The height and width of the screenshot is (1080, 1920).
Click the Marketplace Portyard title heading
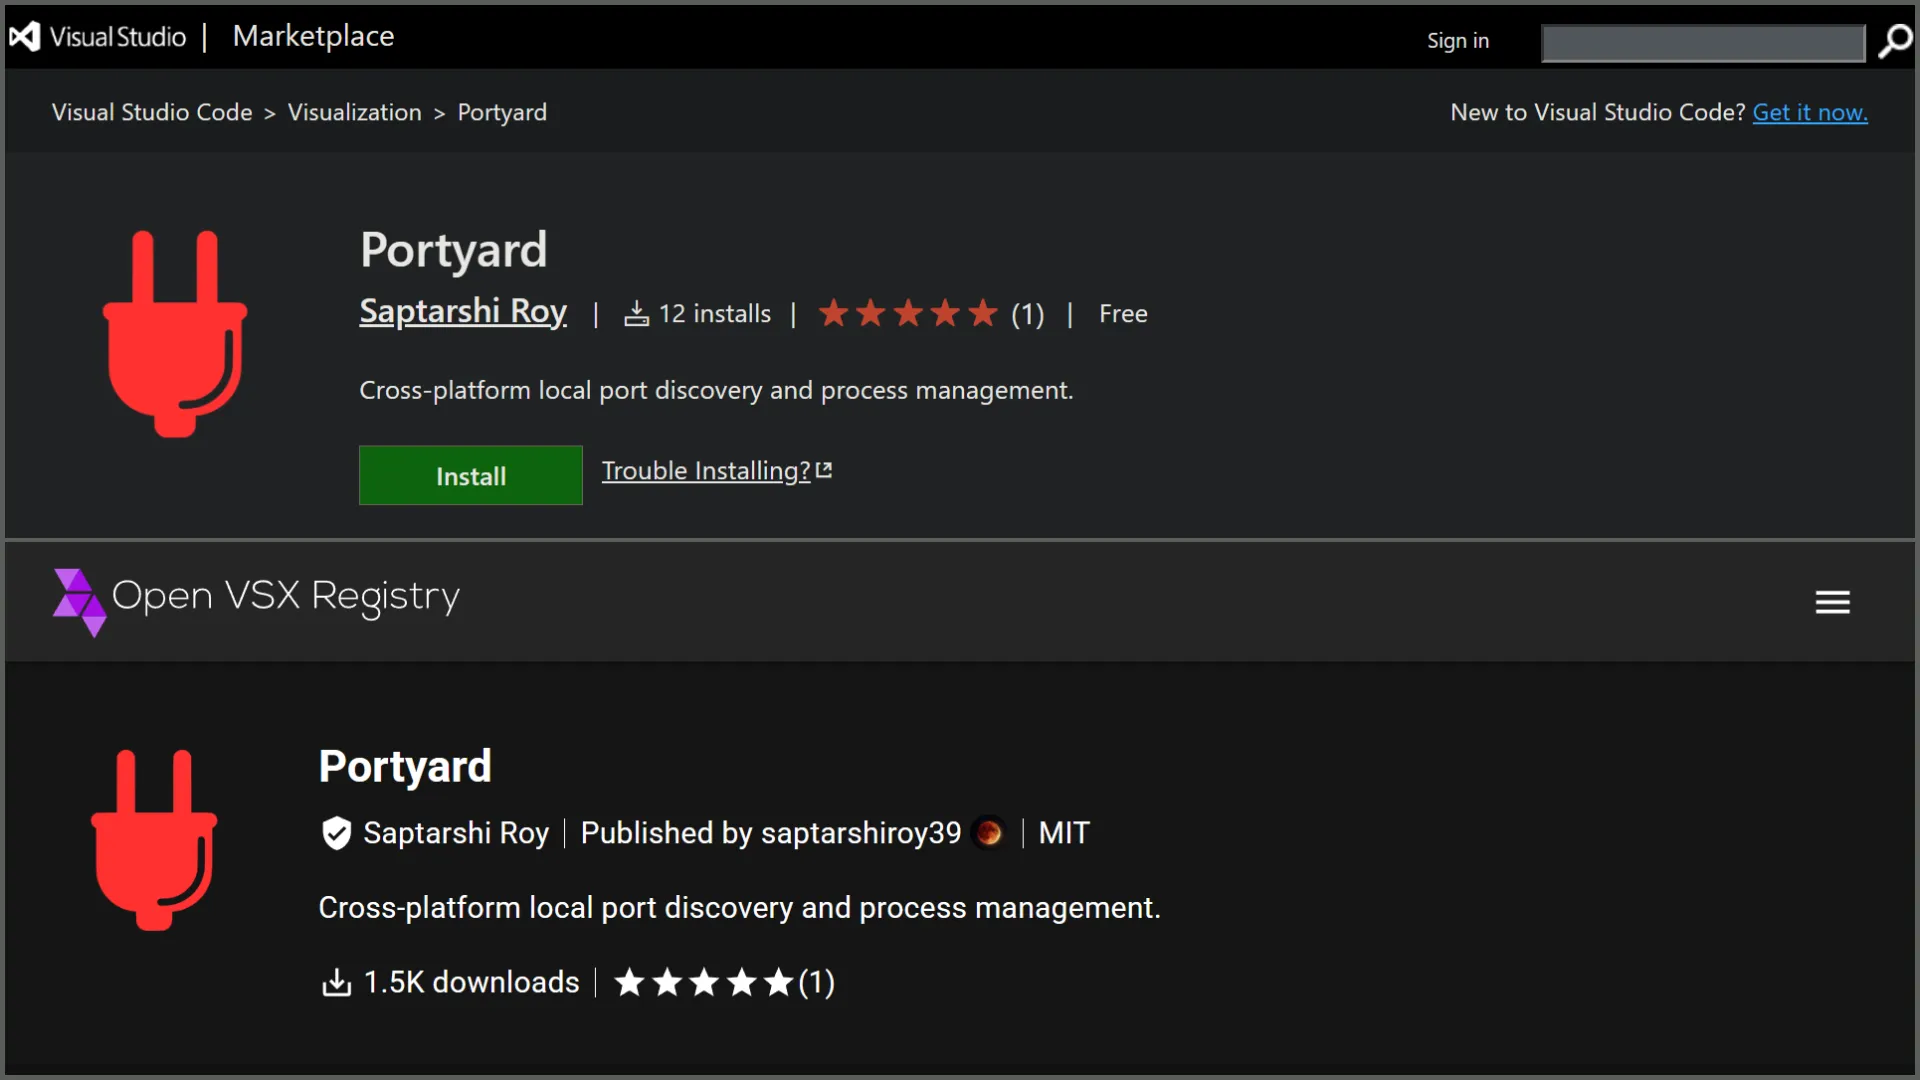[454, 250]
